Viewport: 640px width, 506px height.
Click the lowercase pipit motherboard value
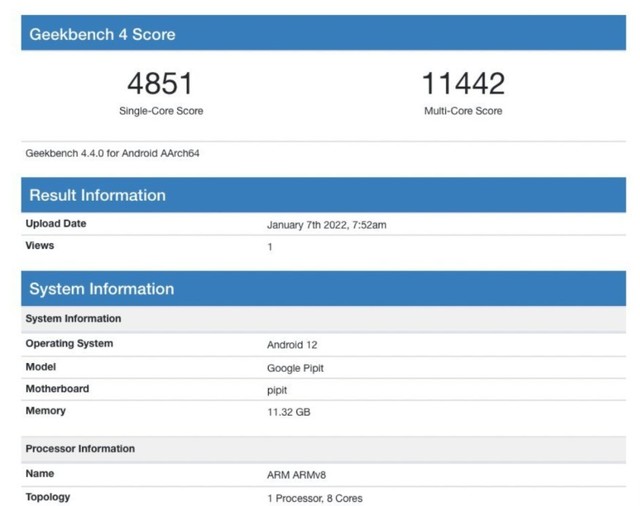pos(277,390)
